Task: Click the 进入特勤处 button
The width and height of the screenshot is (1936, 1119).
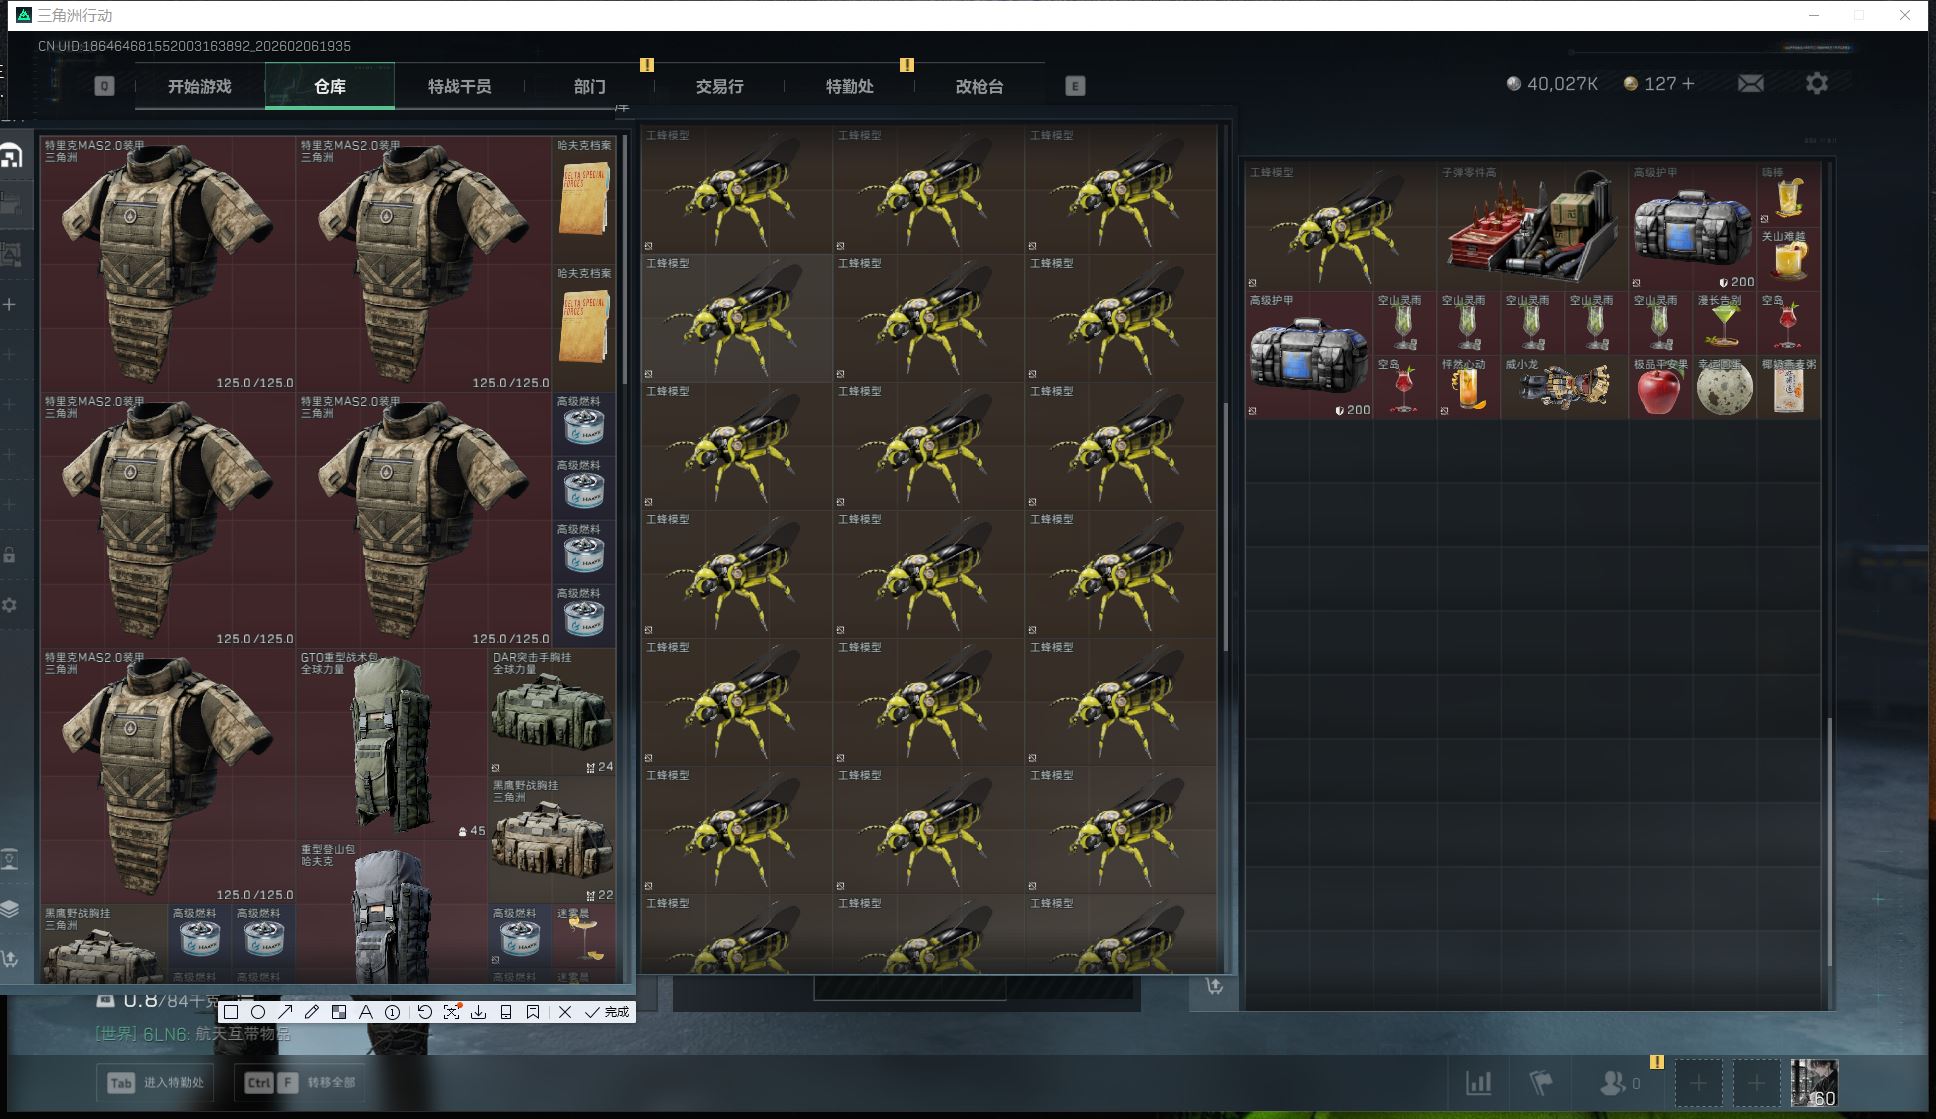Action: [x=156, y=1082]
